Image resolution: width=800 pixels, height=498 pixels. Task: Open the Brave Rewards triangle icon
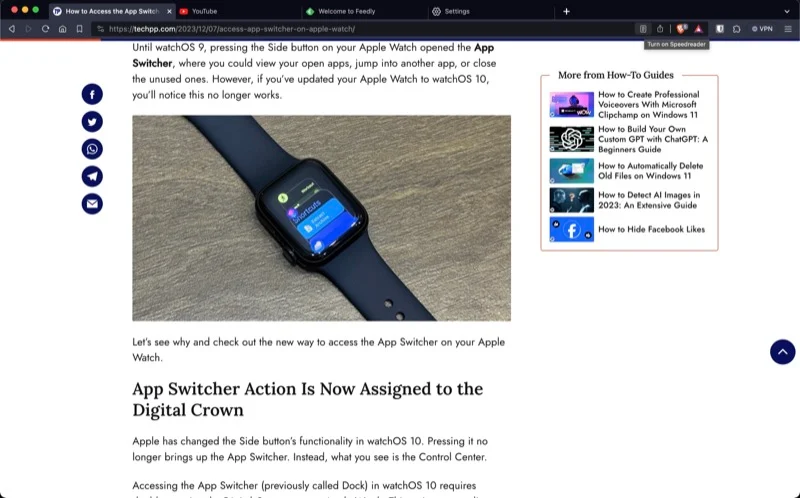(x=698, y=29)
